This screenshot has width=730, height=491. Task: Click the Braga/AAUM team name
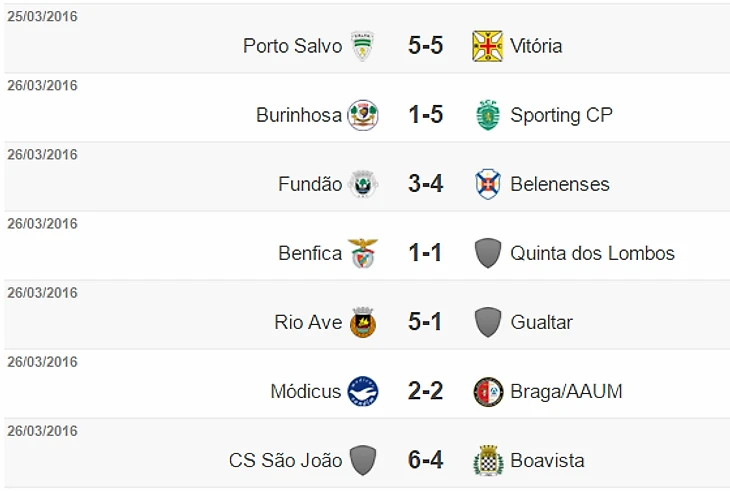click(x=566, y=391)
